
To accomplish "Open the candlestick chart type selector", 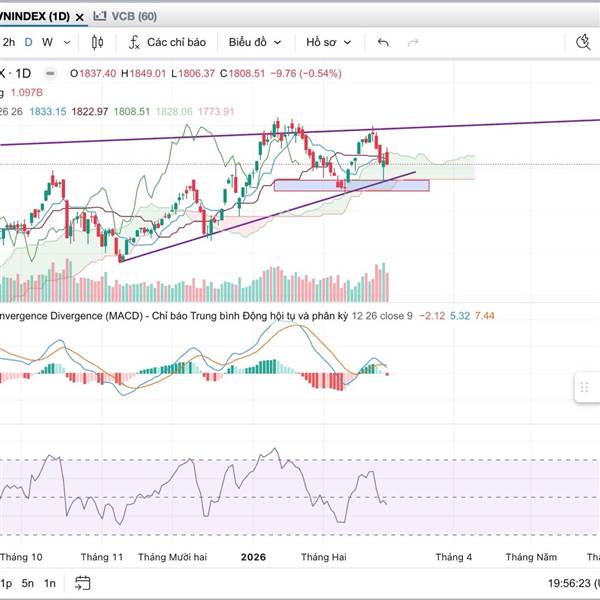I will (x=97, y=42).
